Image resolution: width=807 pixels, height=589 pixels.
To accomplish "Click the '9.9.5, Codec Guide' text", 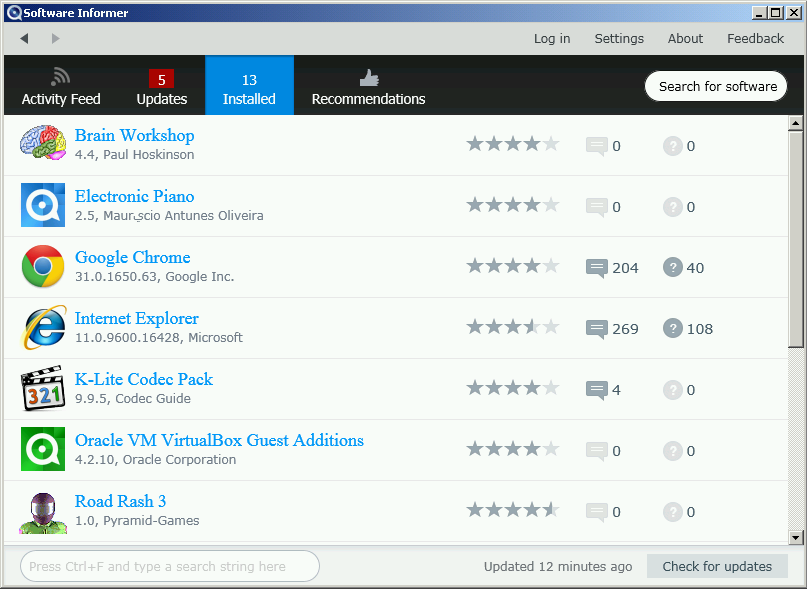I will click(x=133, y=399).
